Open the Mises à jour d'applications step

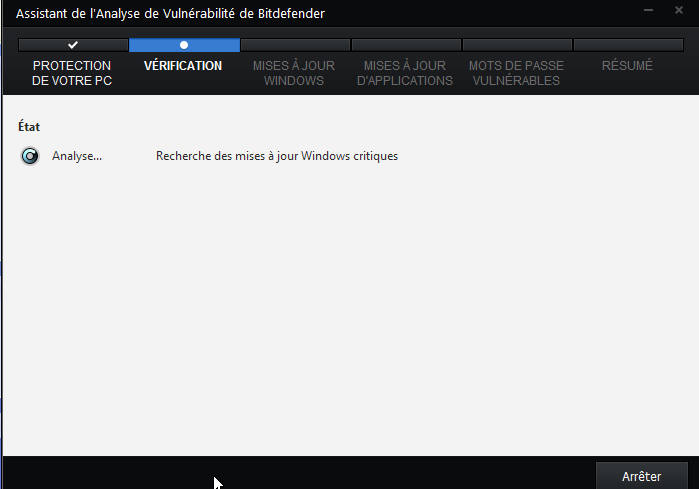click(x=405, y=73)
